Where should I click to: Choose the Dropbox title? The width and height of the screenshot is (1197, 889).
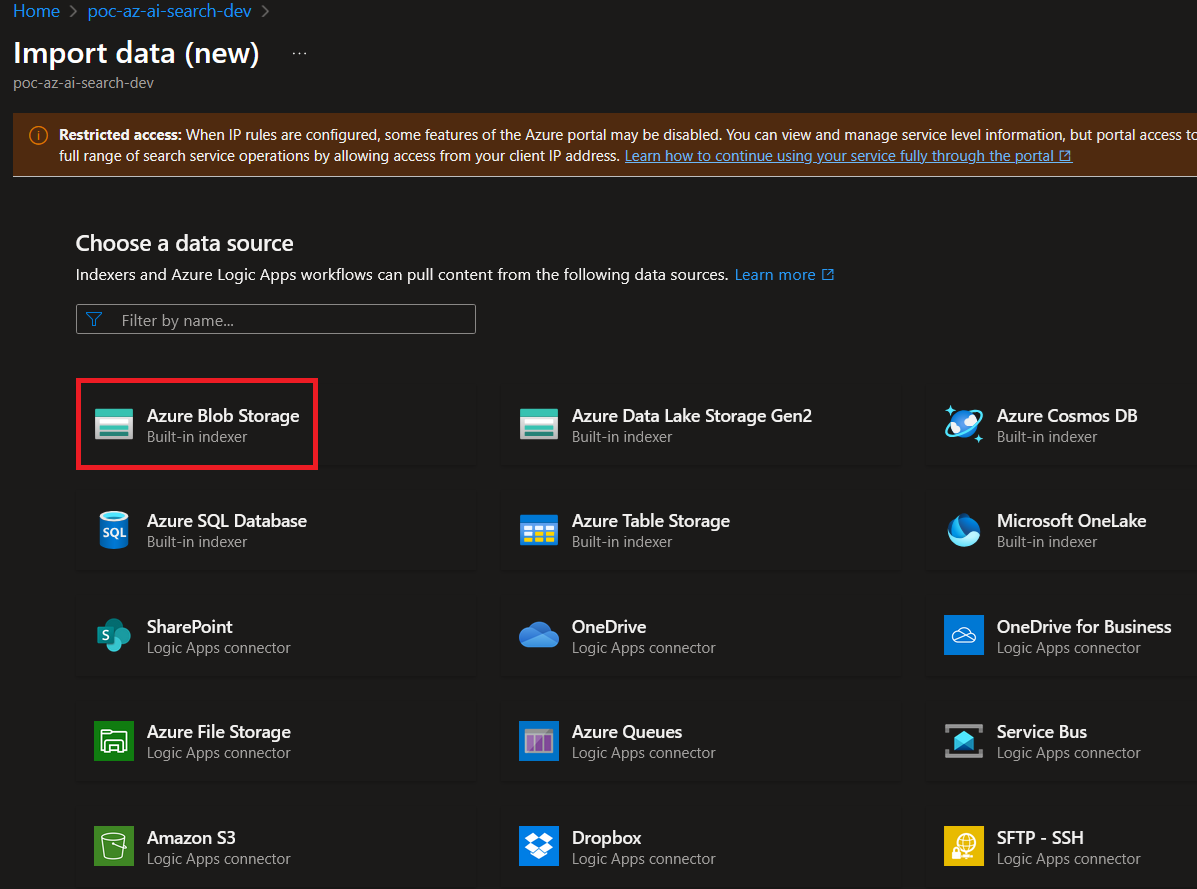tap(606, 837)
